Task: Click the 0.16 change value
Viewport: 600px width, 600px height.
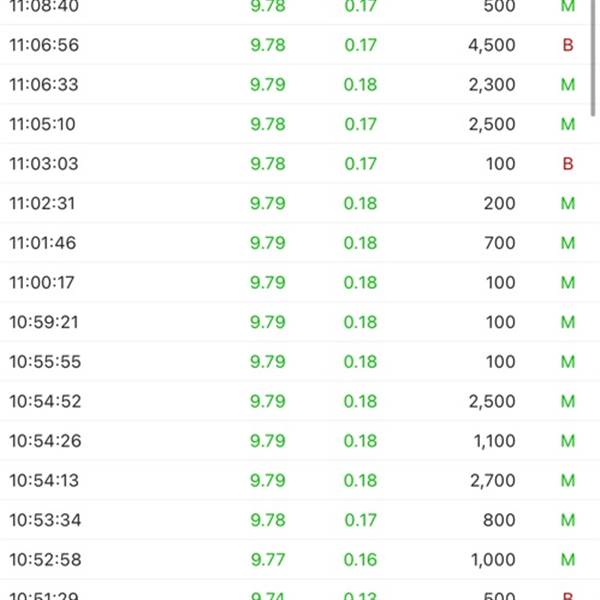Action: (x=360, y=559)
